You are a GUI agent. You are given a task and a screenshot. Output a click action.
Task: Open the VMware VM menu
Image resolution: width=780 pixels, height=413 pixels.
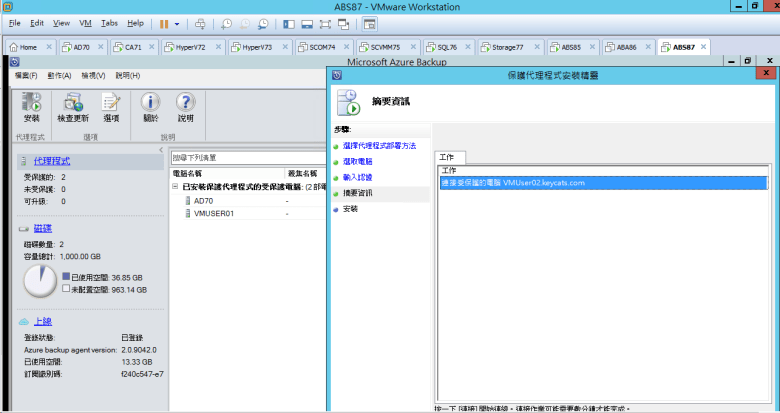[85, 22]
